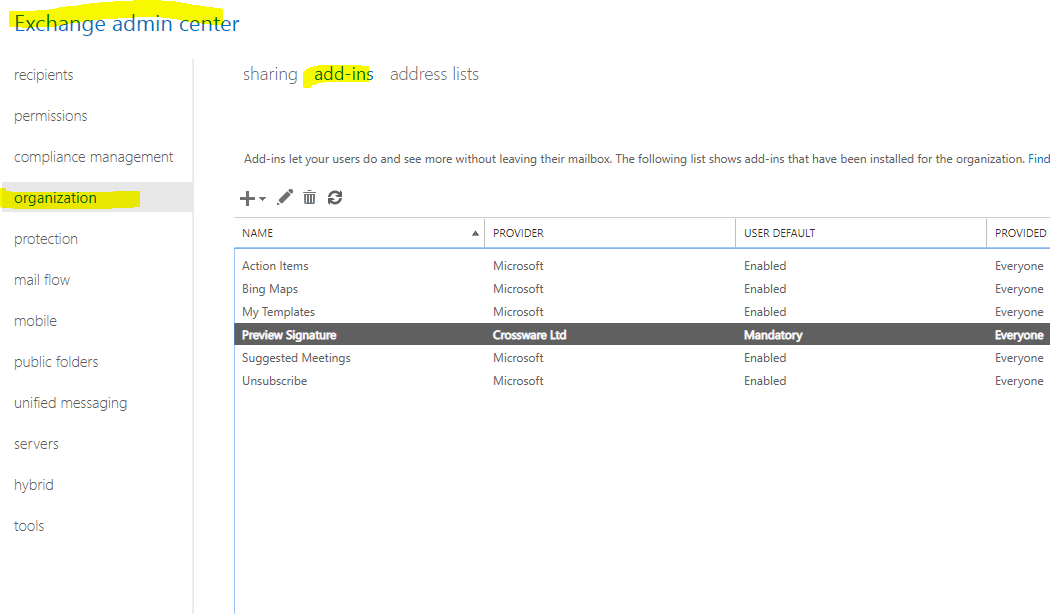Go to public folders
This screenshot has height=614, width=1050.
tap(56, 362)
